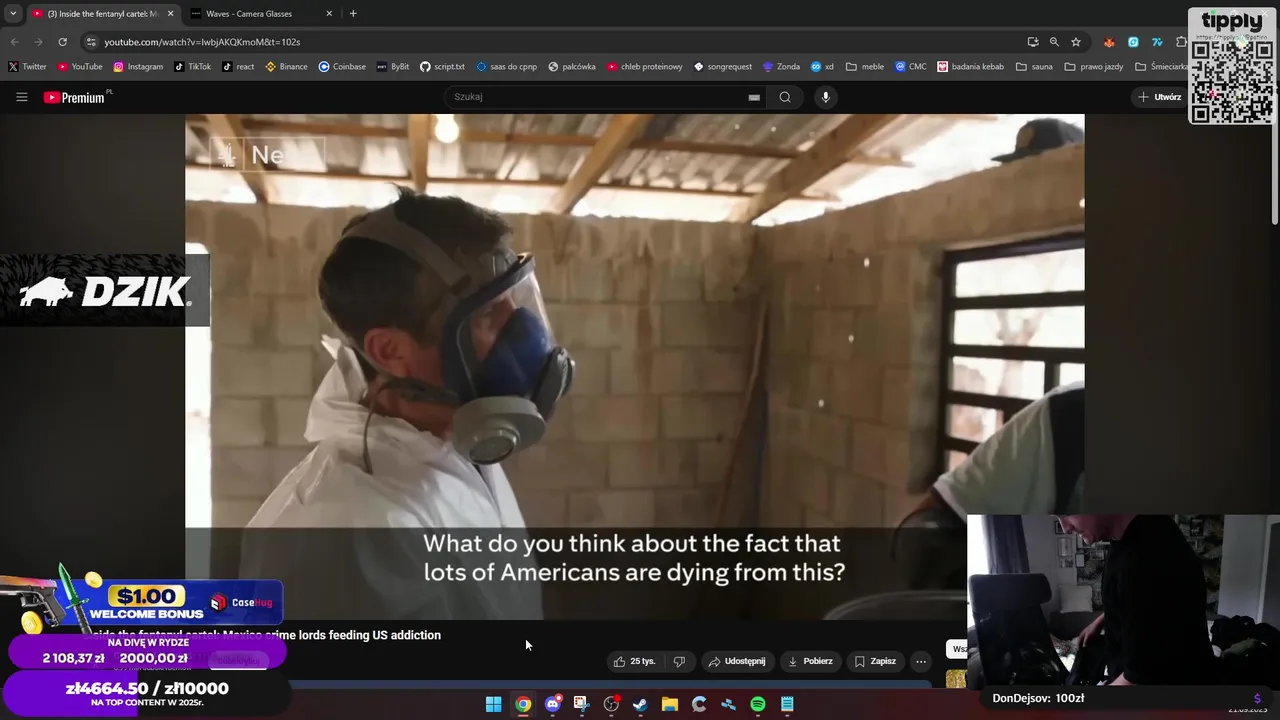The height and width of the screenshot is (720, 1280).
Task: Click the video player to pause
Action: click(634, 365)
